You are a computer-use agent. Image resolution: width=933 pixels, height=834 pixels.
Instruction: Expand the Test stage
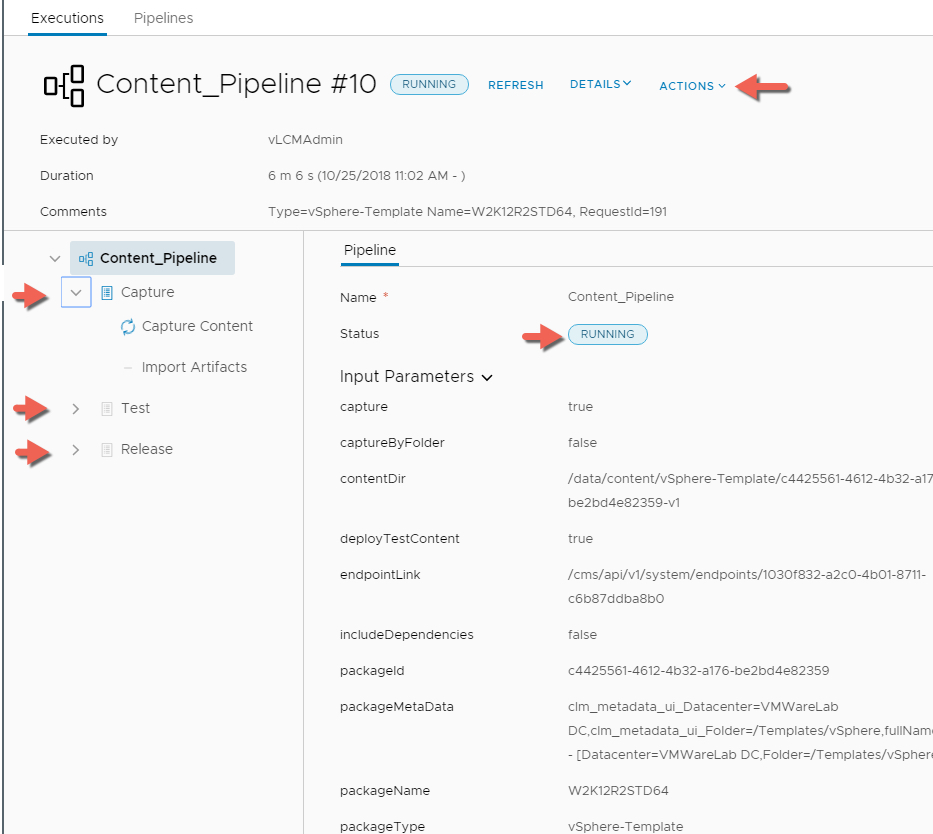pos(76,409)
